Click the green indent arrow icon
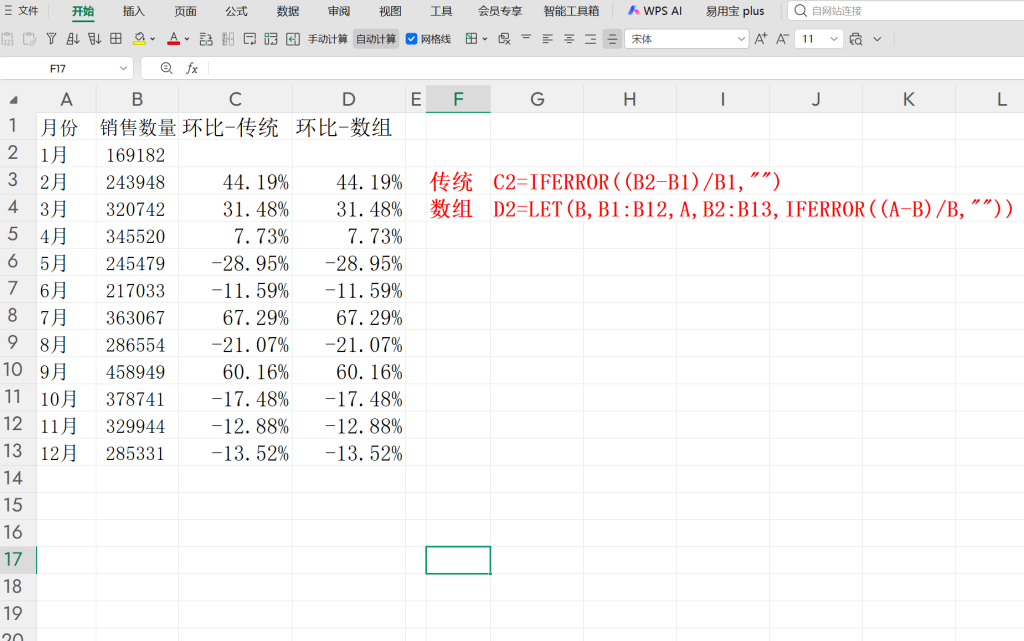 293,39
